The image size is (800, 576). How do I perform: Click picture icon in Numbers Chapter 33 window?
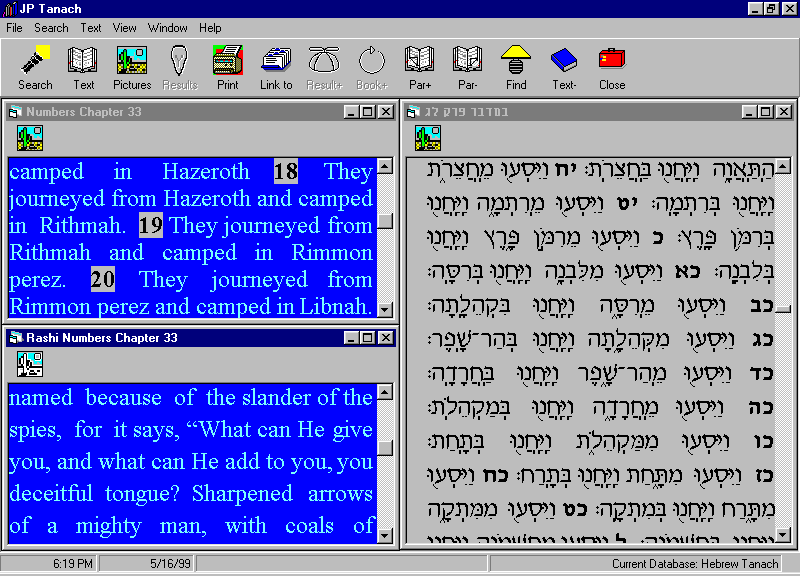[x=30, y=138]
